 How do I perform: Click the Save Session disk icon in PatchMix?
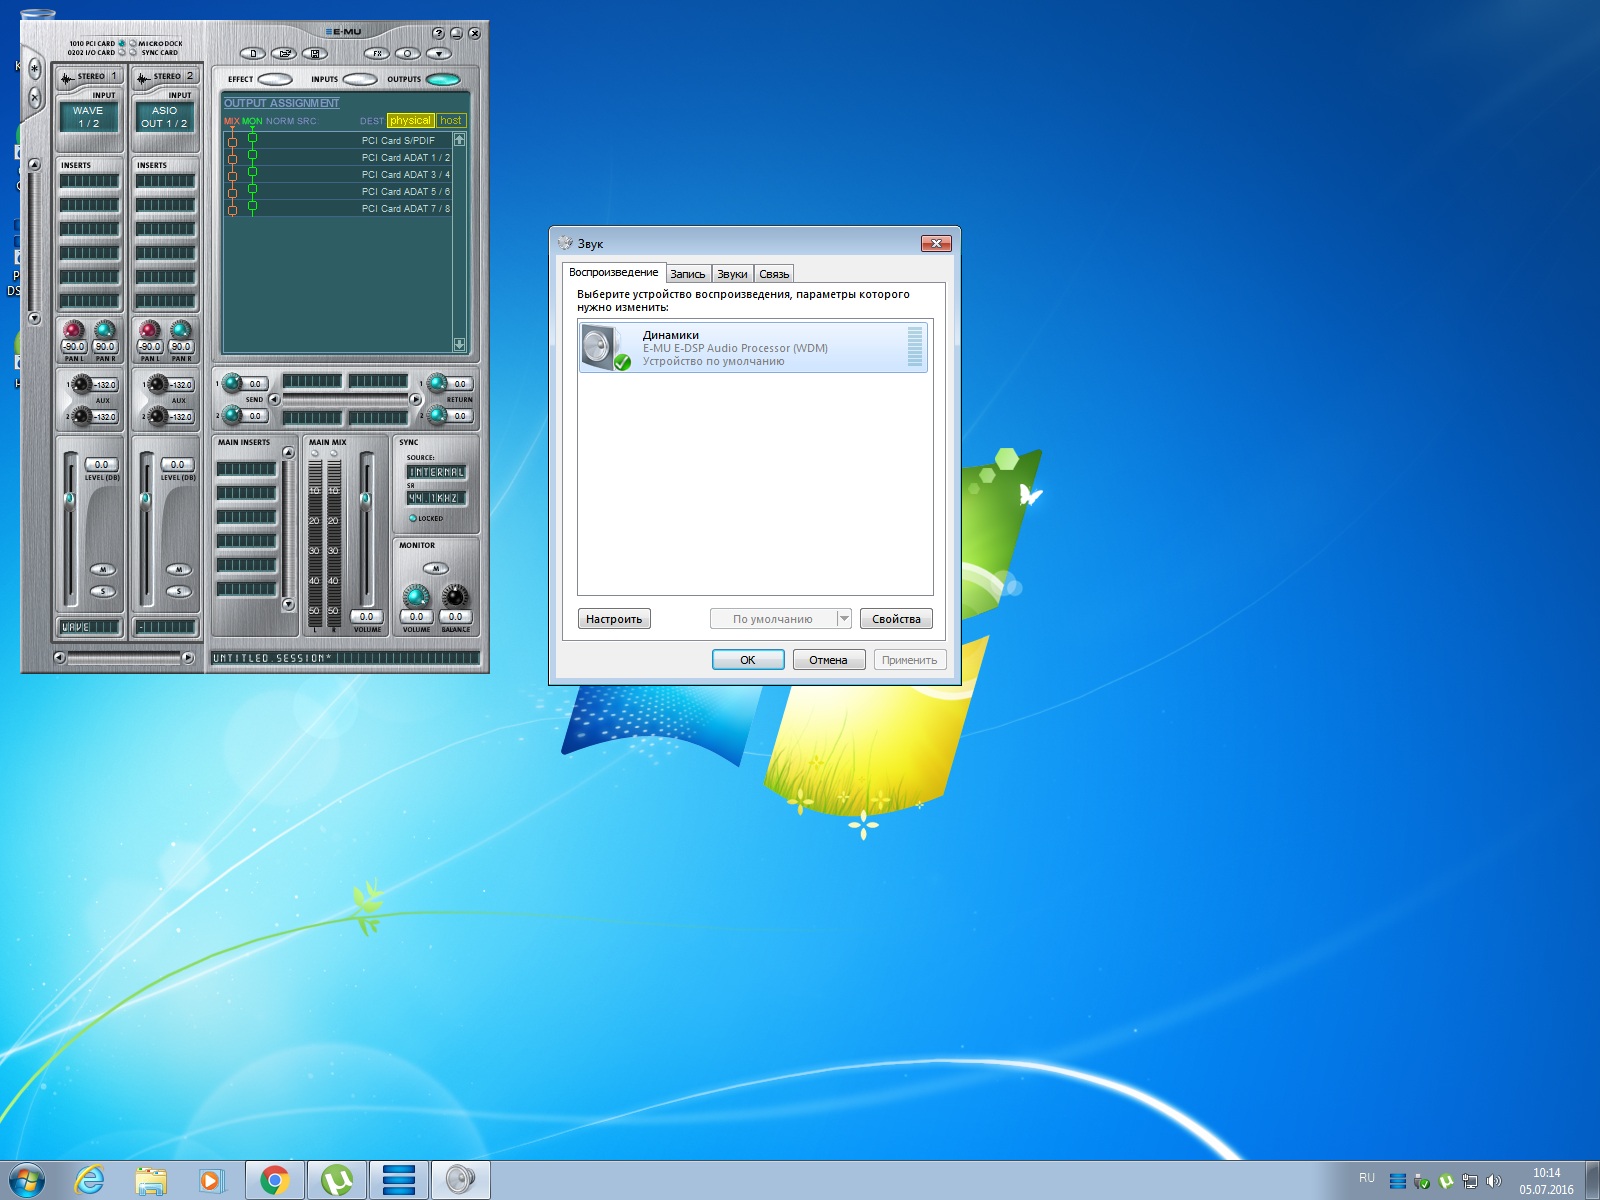(315, 53)
